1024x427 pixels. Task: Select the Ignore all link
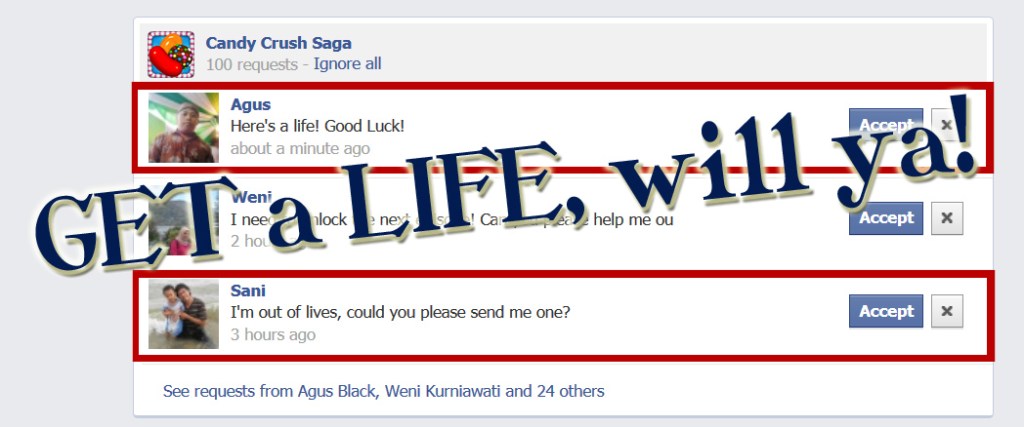click(347, 64)
